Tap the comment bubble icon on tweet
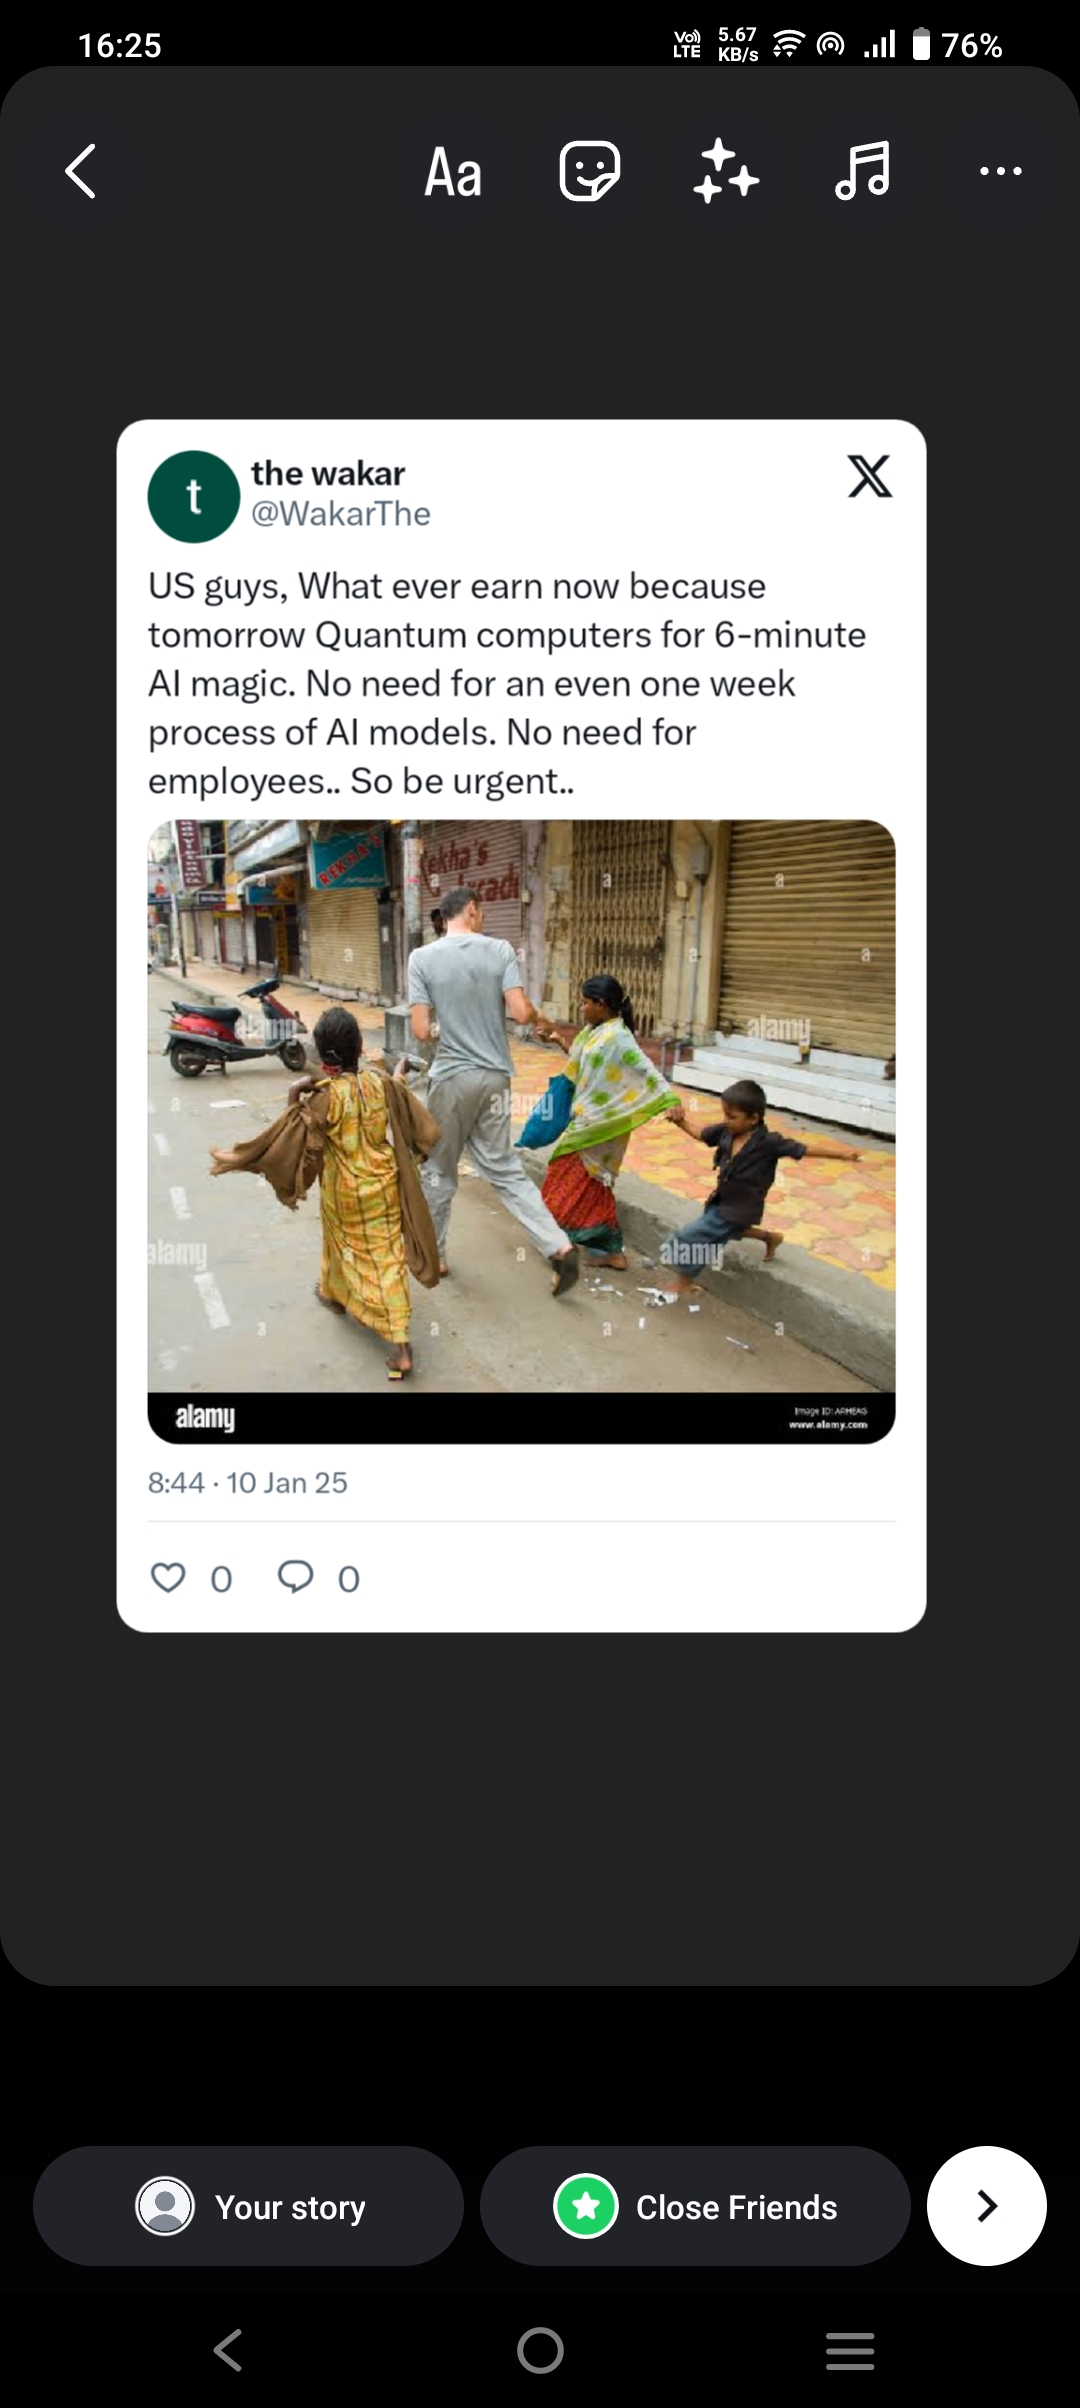 coord(295,1577)
